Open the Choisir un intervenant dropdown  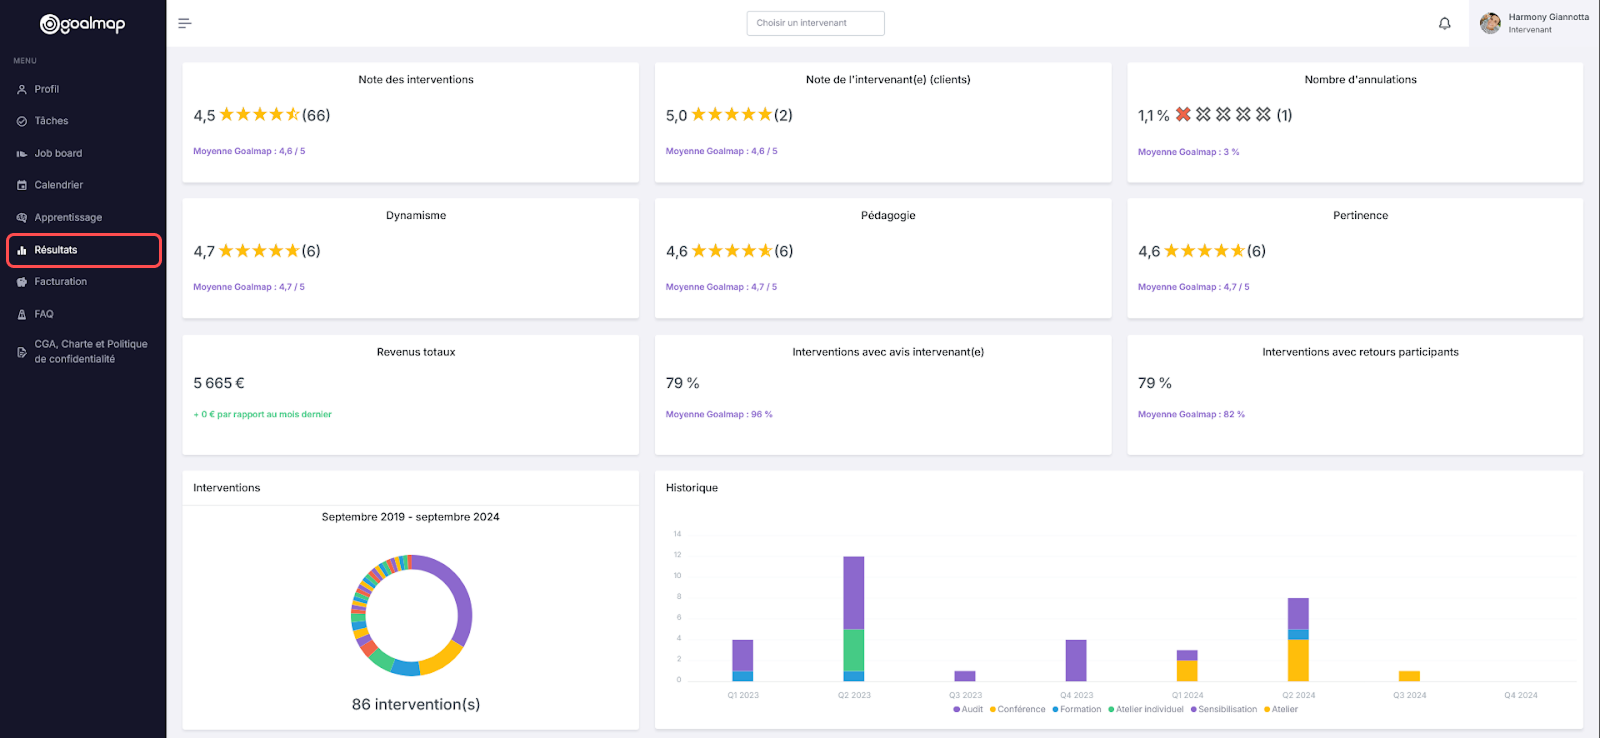tap(815, 23)
